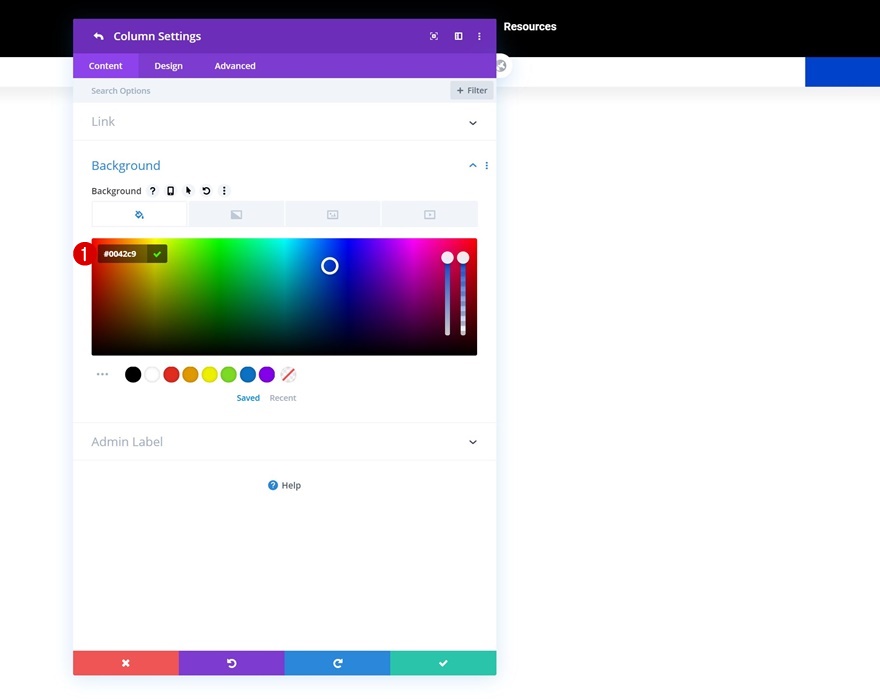Screen dimensions: 880x699
Task: Switch to the gradient background icon
Action: [x=235, y=214]
